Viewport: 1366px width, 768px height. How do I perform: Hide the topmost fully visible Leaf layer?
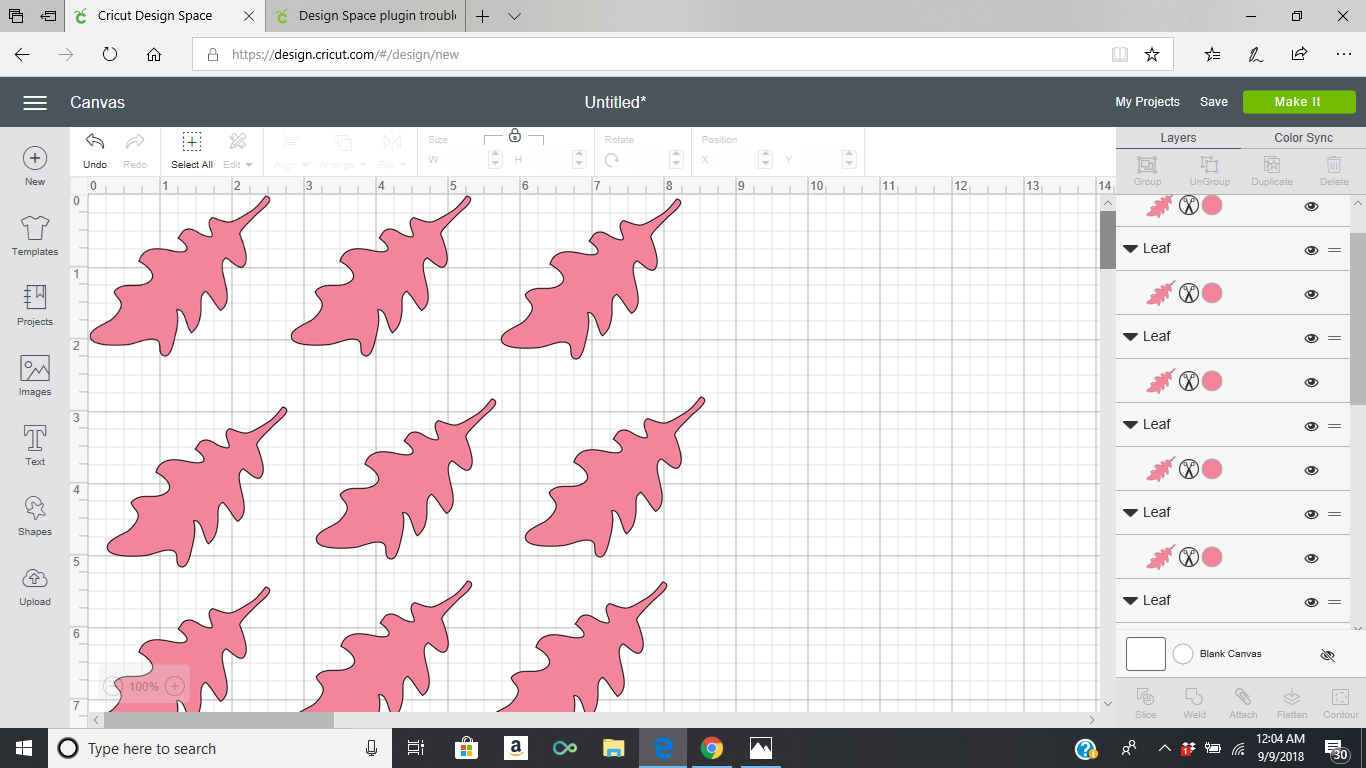coord(1311,250)
